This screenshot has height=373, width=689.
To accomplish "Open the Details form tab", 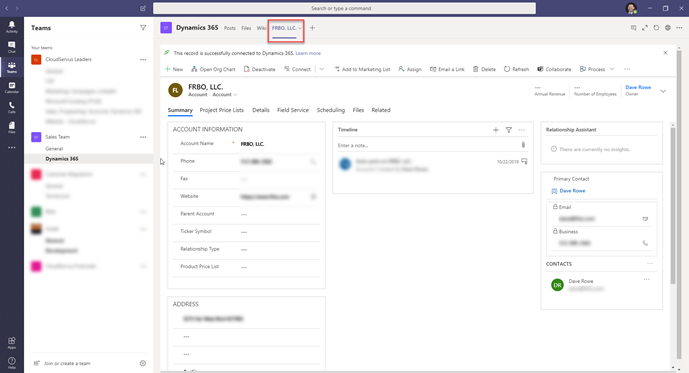I will (x=261, y=110).
